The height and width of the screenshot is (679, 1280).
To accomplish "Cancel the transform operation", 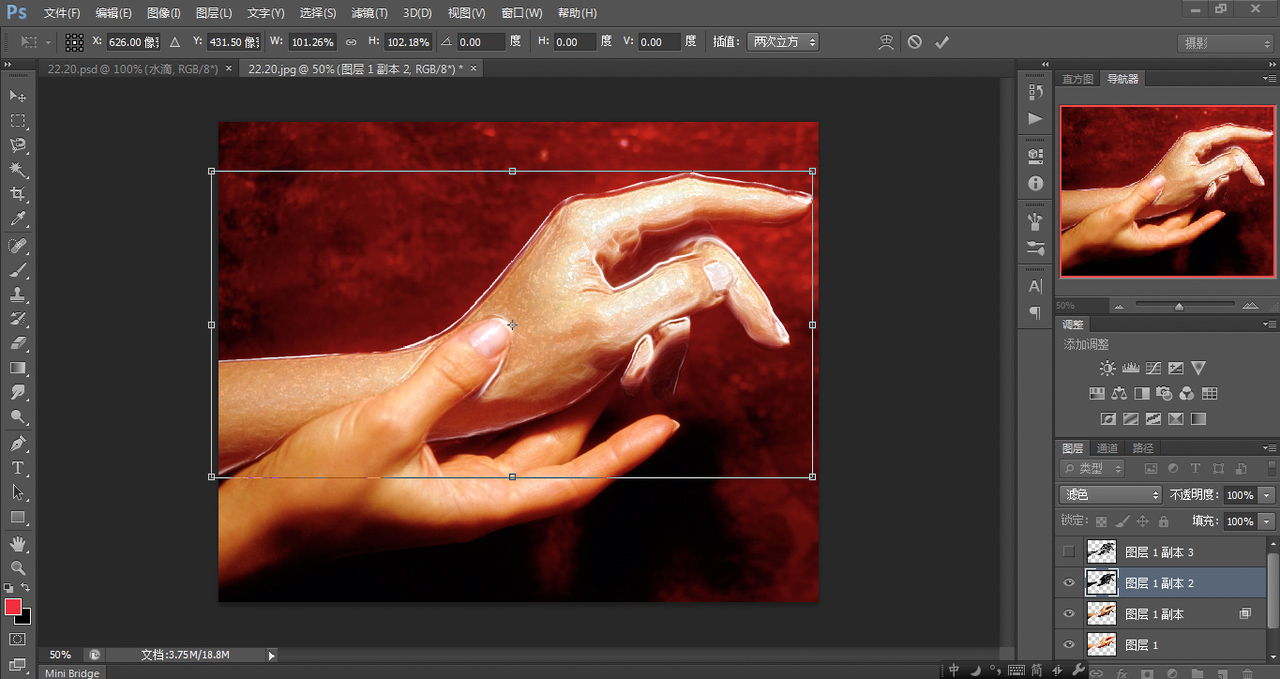I will (914, 42).
